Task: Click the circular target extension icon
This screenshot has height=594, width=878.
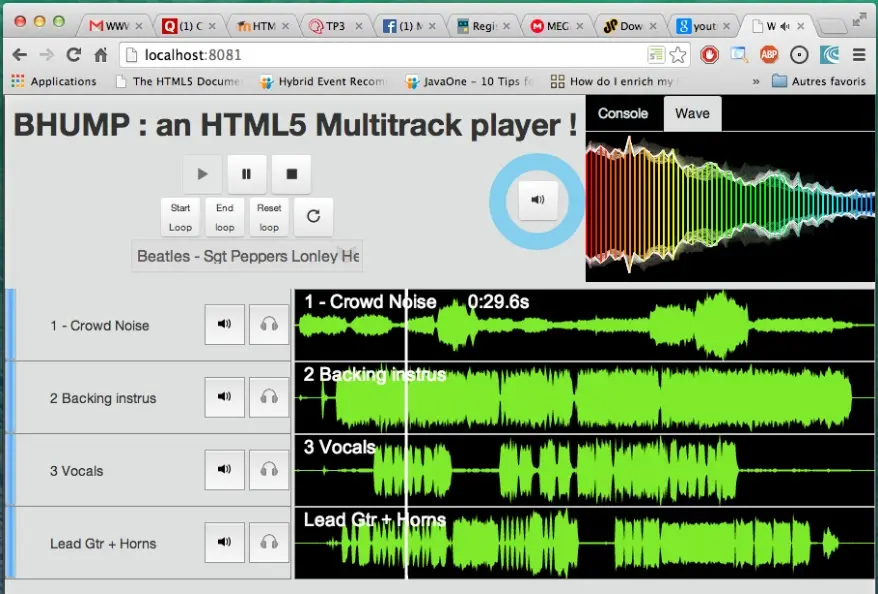Action: [799, 55]
